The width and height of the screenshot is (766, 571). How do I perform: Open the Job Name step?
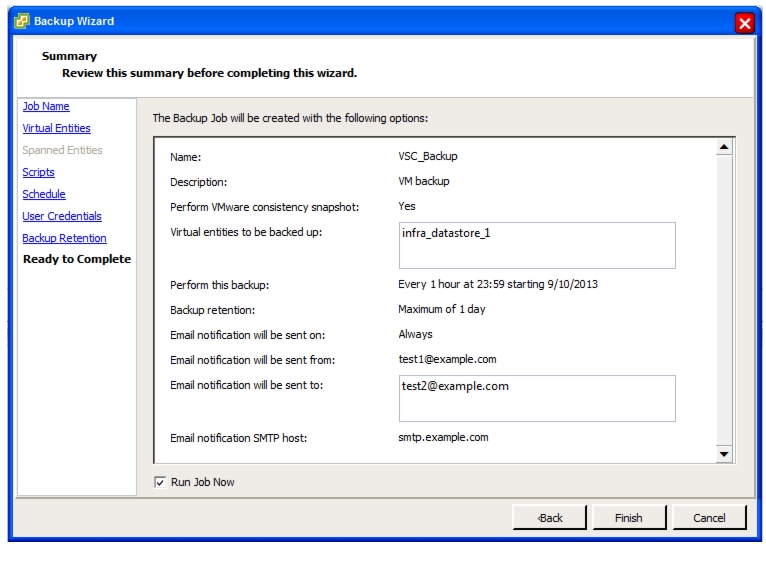pyautogui.click(x=46, y=106)
